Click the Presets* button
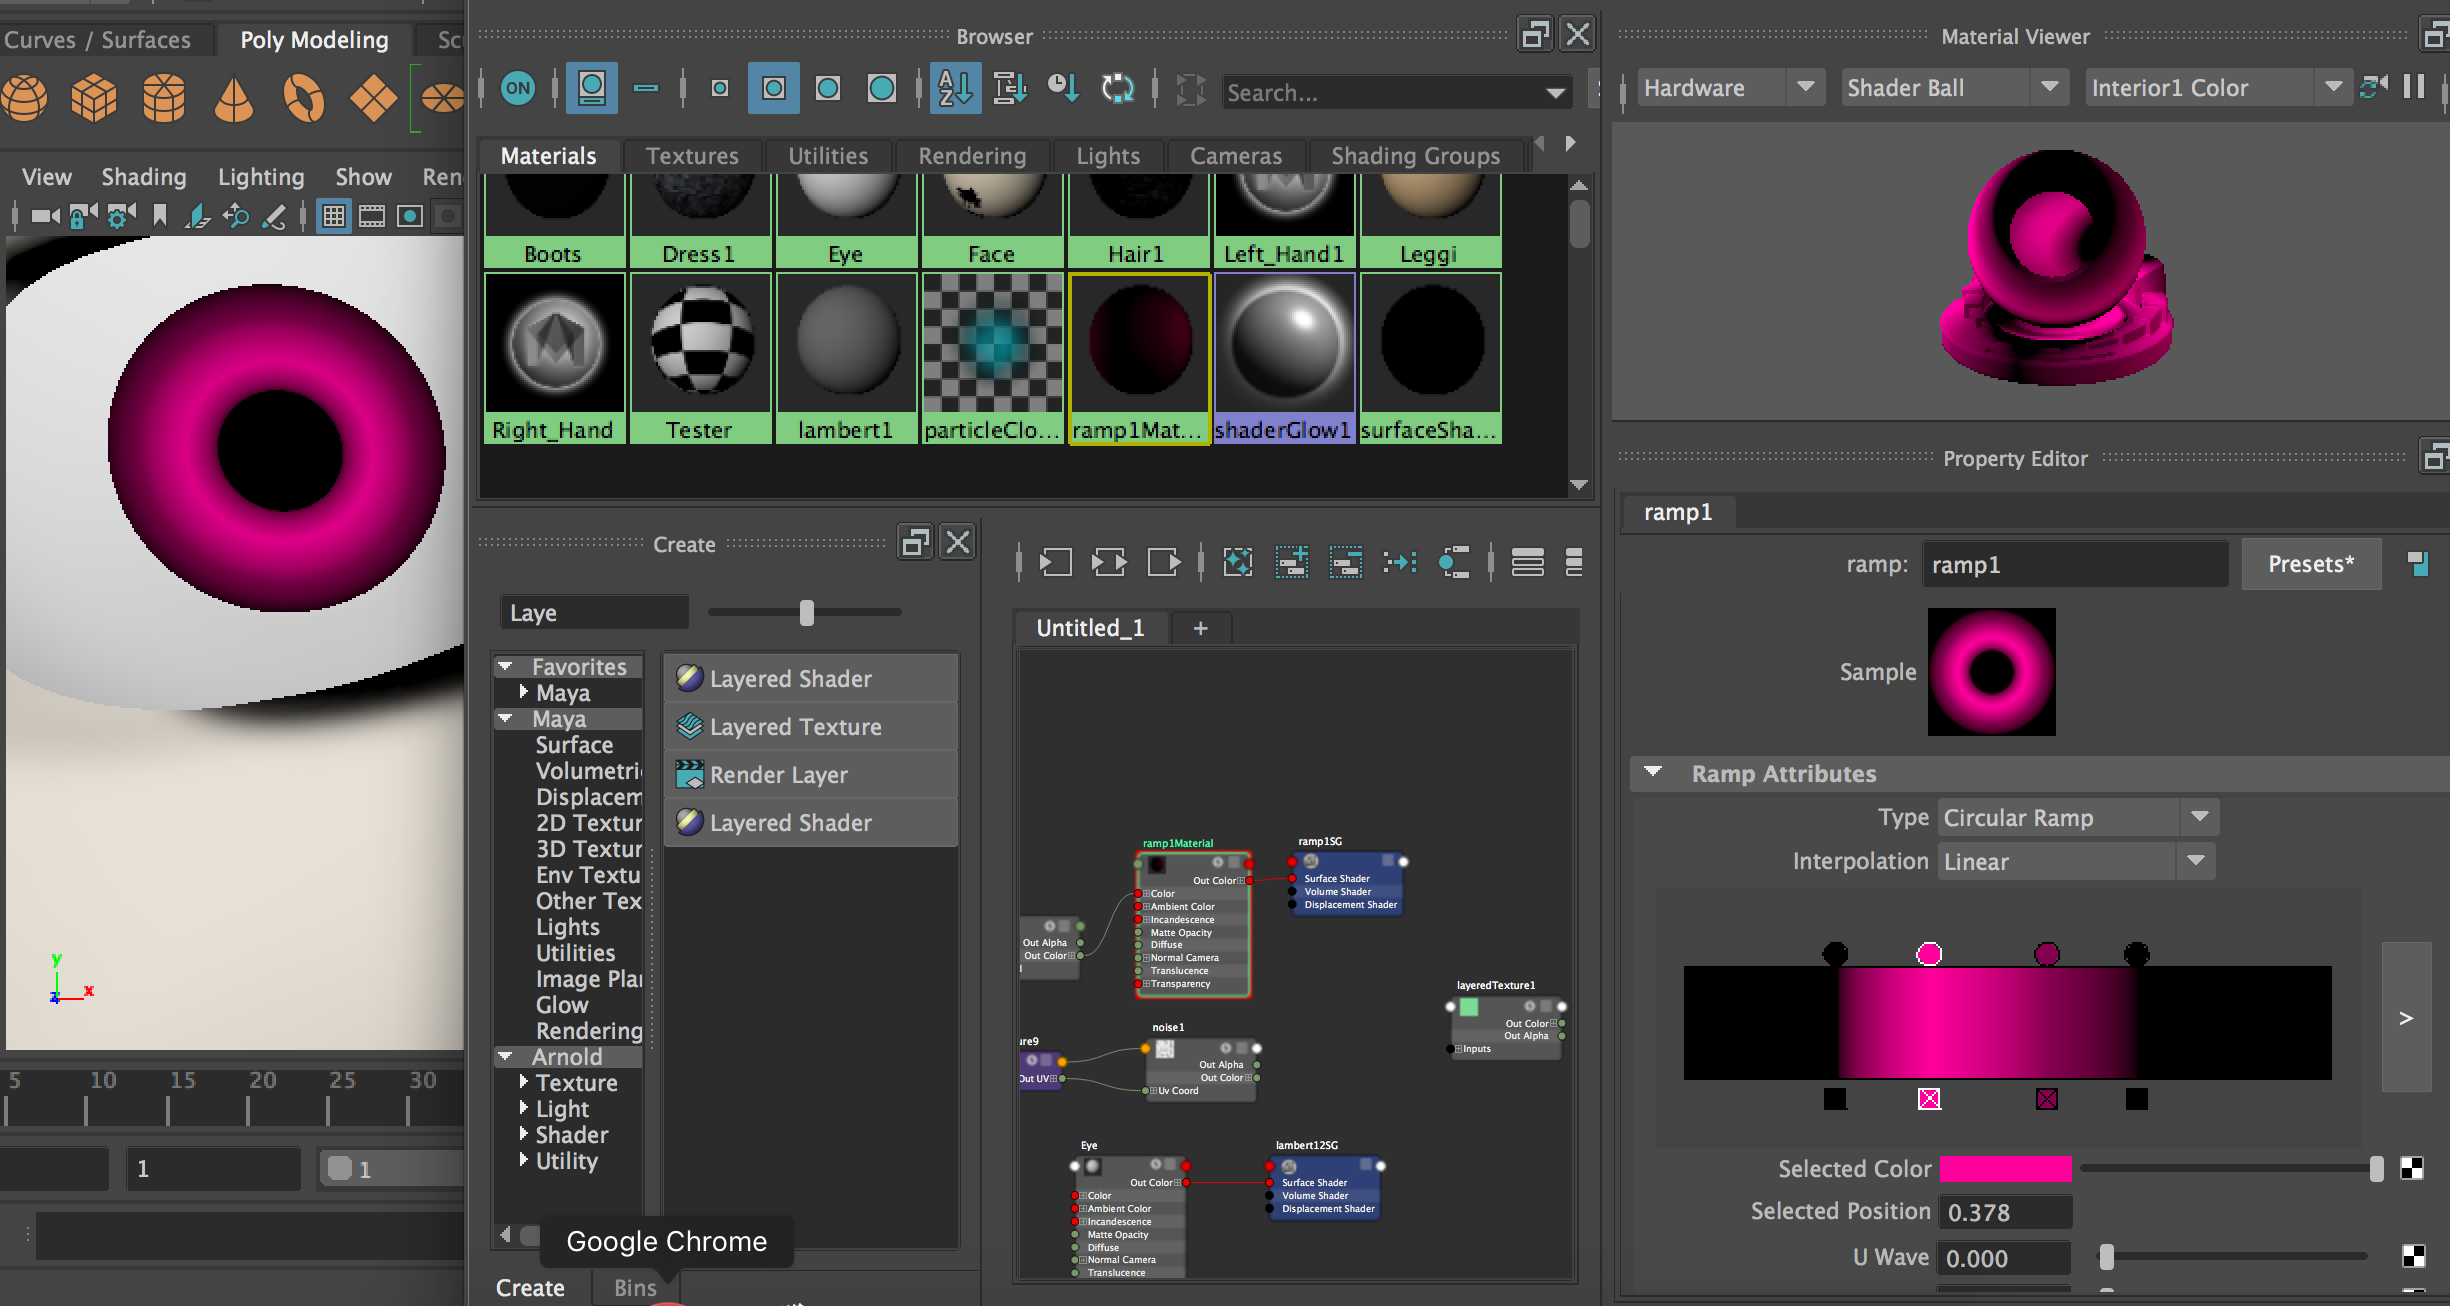2450x1306 pixels. coord(2310,564)
